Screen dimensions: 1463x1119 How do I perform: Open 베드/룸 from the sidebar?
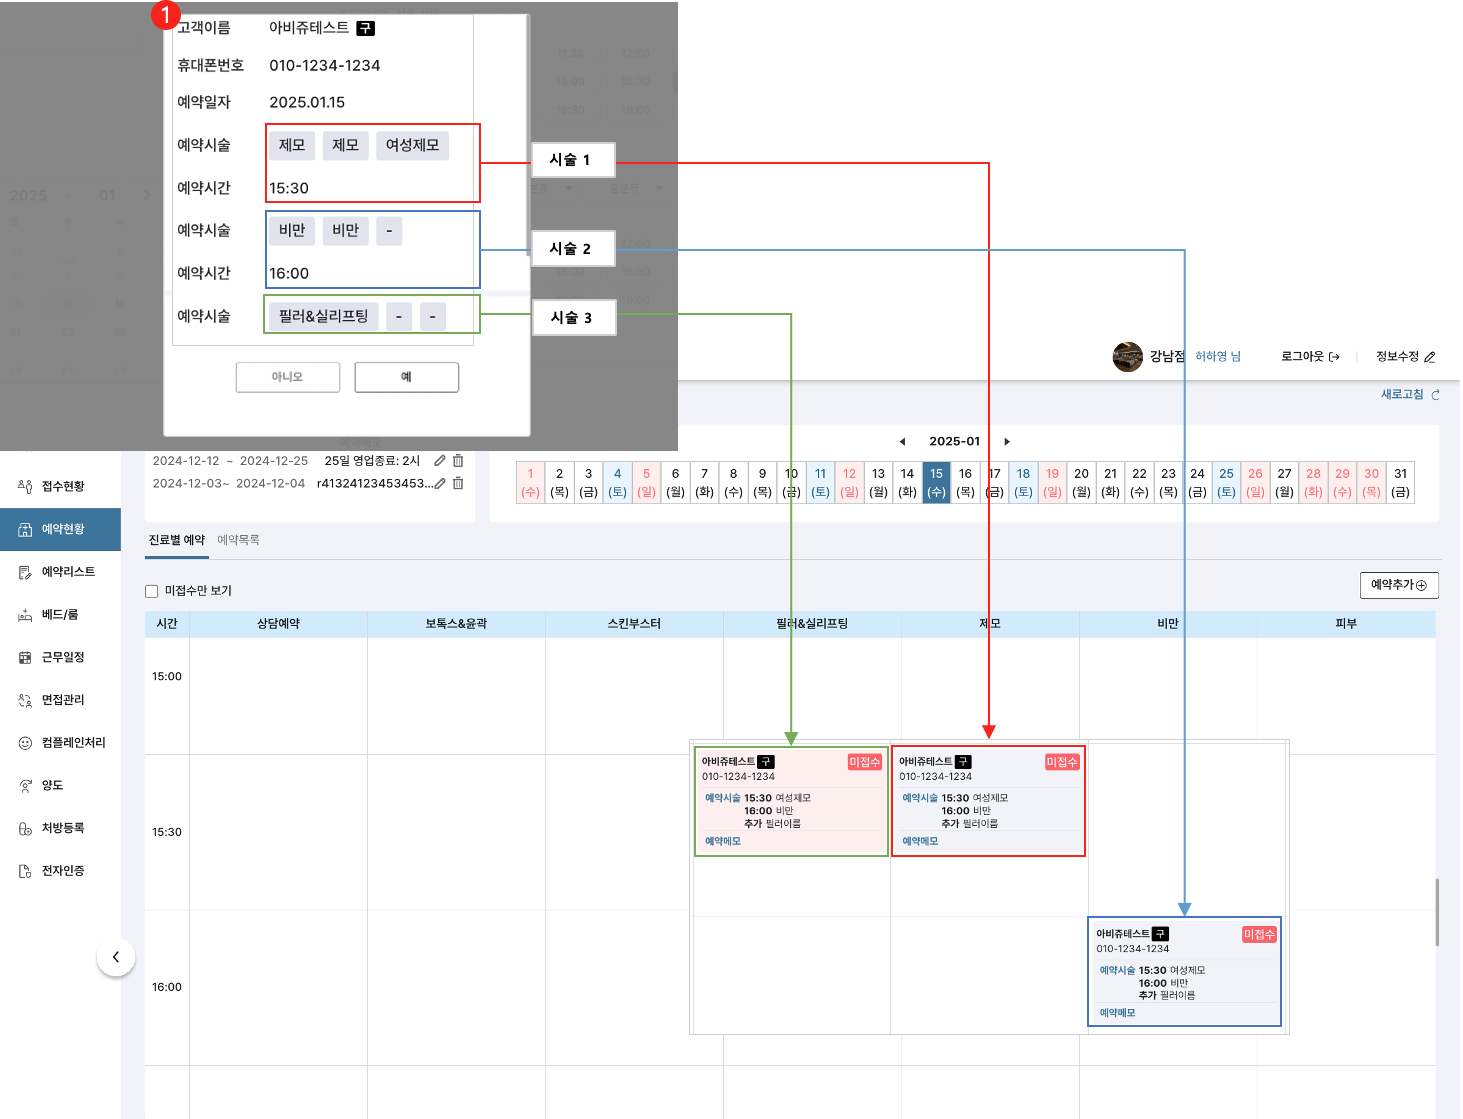(60, 614)
